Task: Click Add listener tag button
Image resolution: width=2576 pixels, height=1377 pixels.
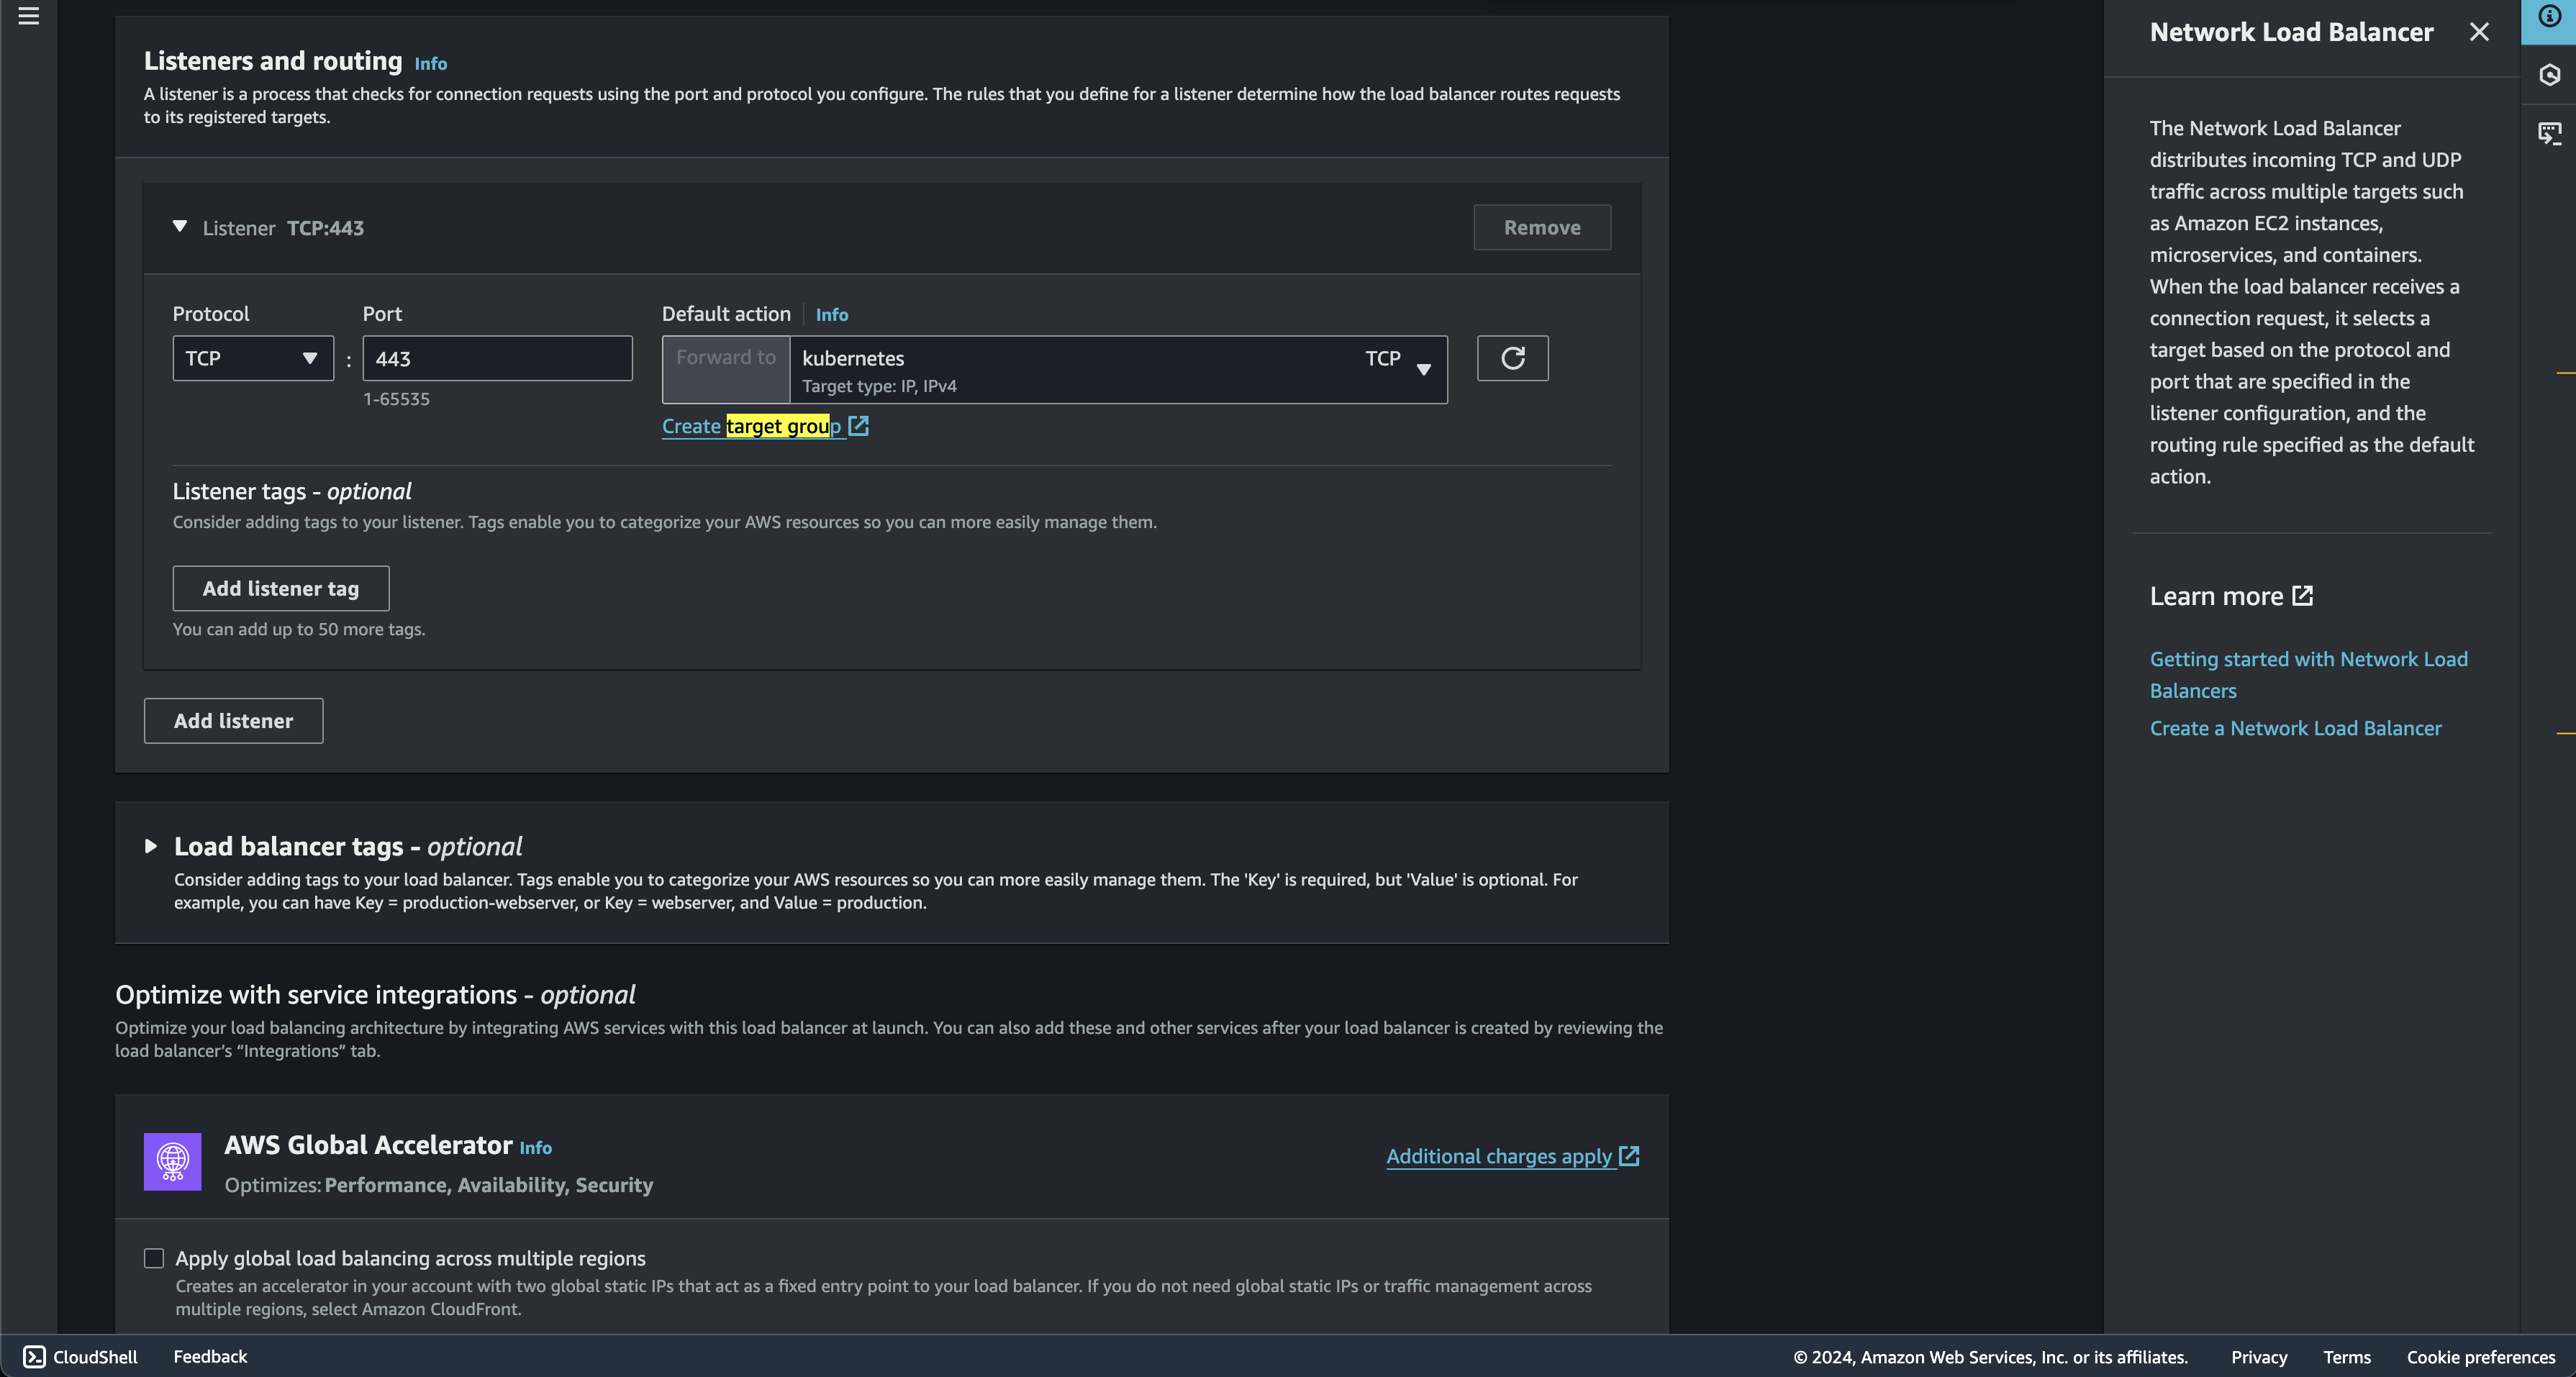Action: (x=281, y=589)
